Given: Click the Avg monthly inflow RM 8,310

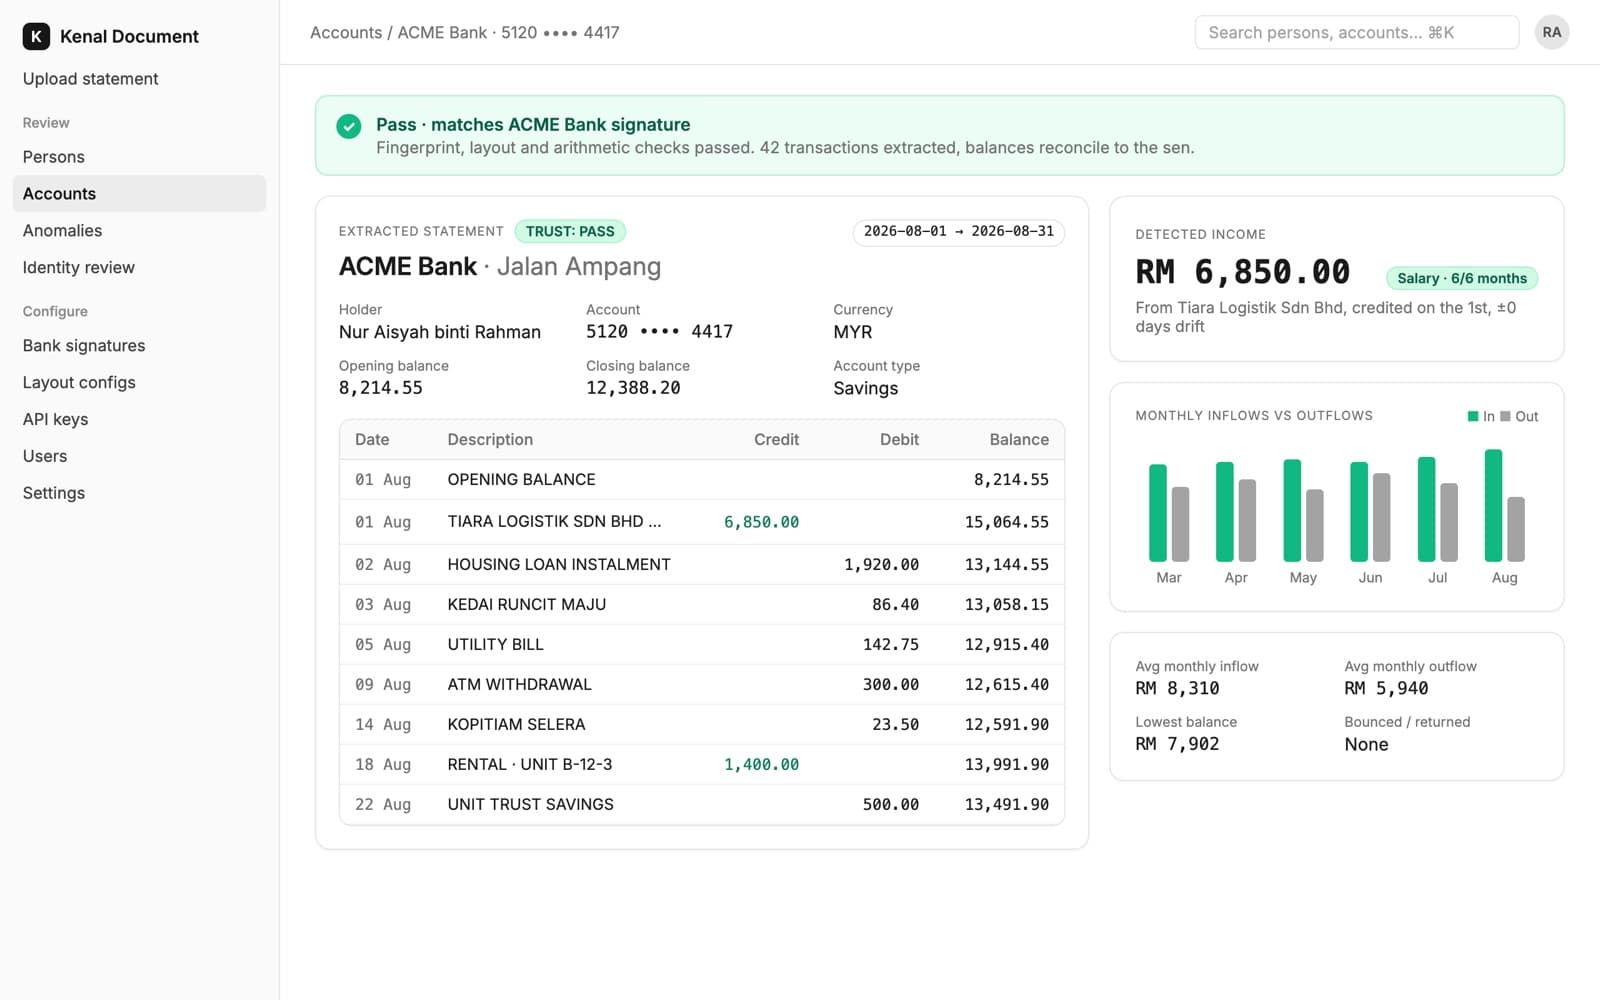Looking at the screenshot, I should point(1177,689).
